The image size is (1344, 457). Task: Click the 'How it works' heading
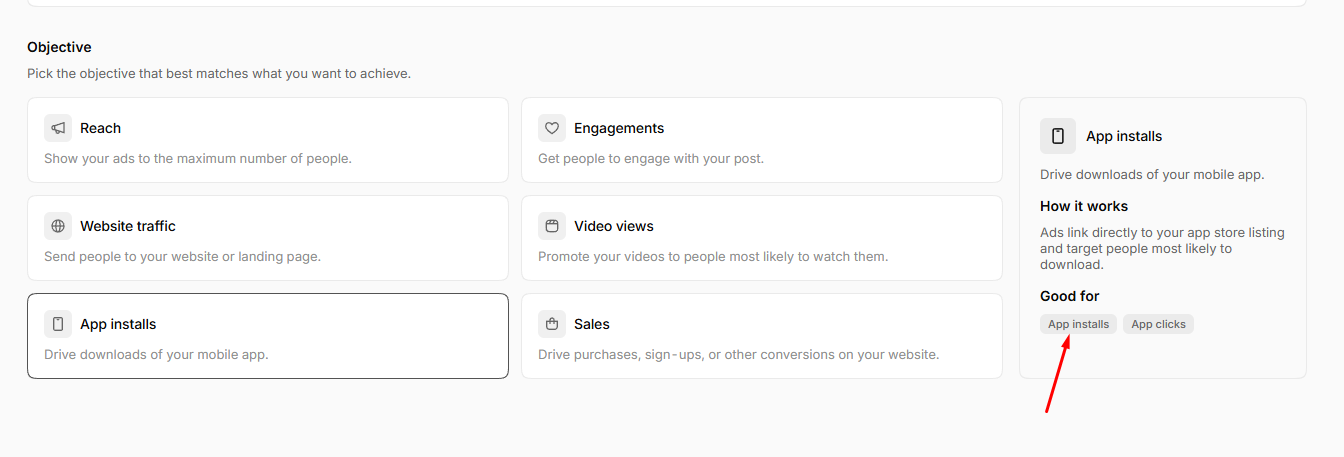[x=1084, y=206]
